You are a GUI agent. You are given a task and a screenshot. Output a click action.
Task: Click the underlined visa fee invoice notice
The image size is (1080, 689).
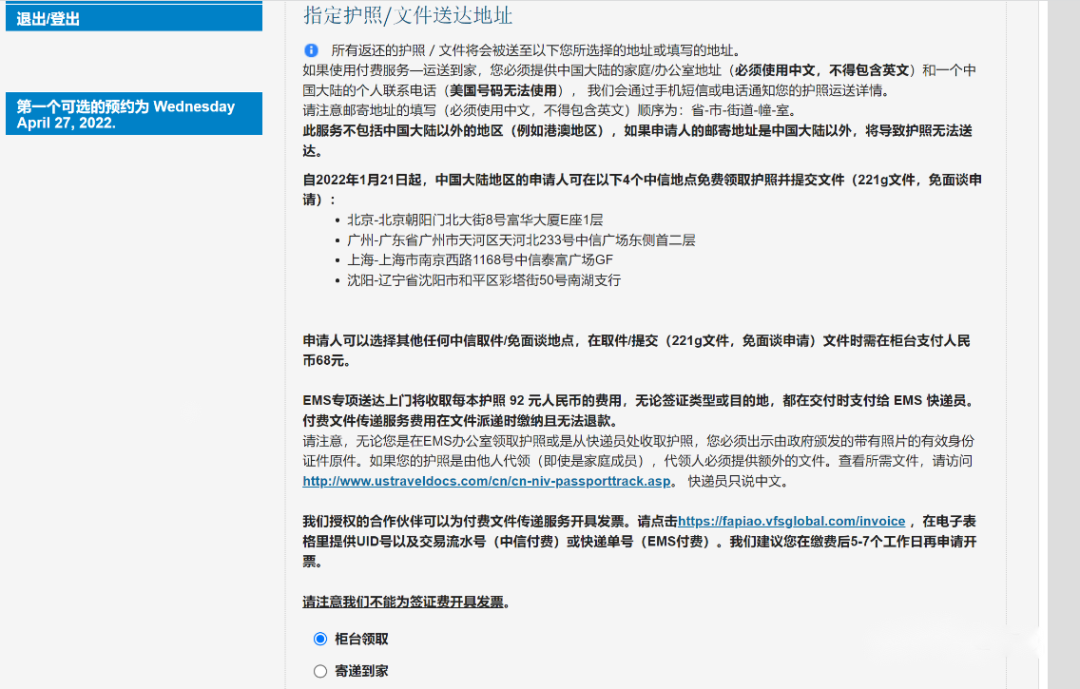tap(406, 602)
